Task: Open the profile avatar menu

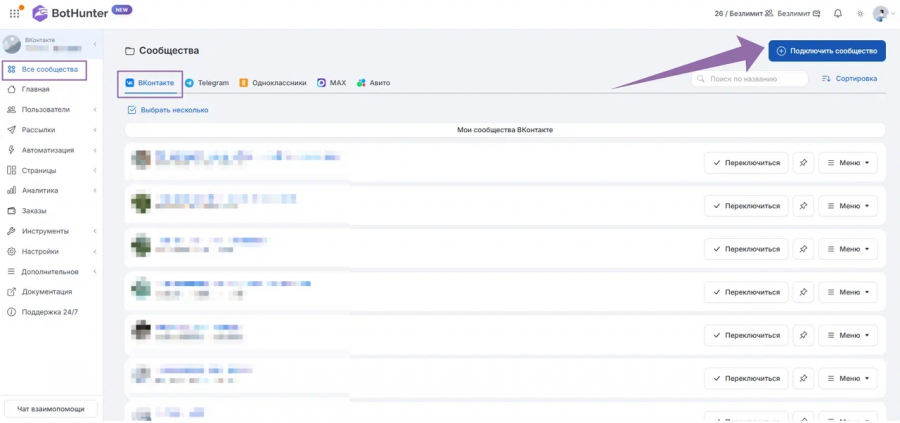Action: (x=880, y=13)
